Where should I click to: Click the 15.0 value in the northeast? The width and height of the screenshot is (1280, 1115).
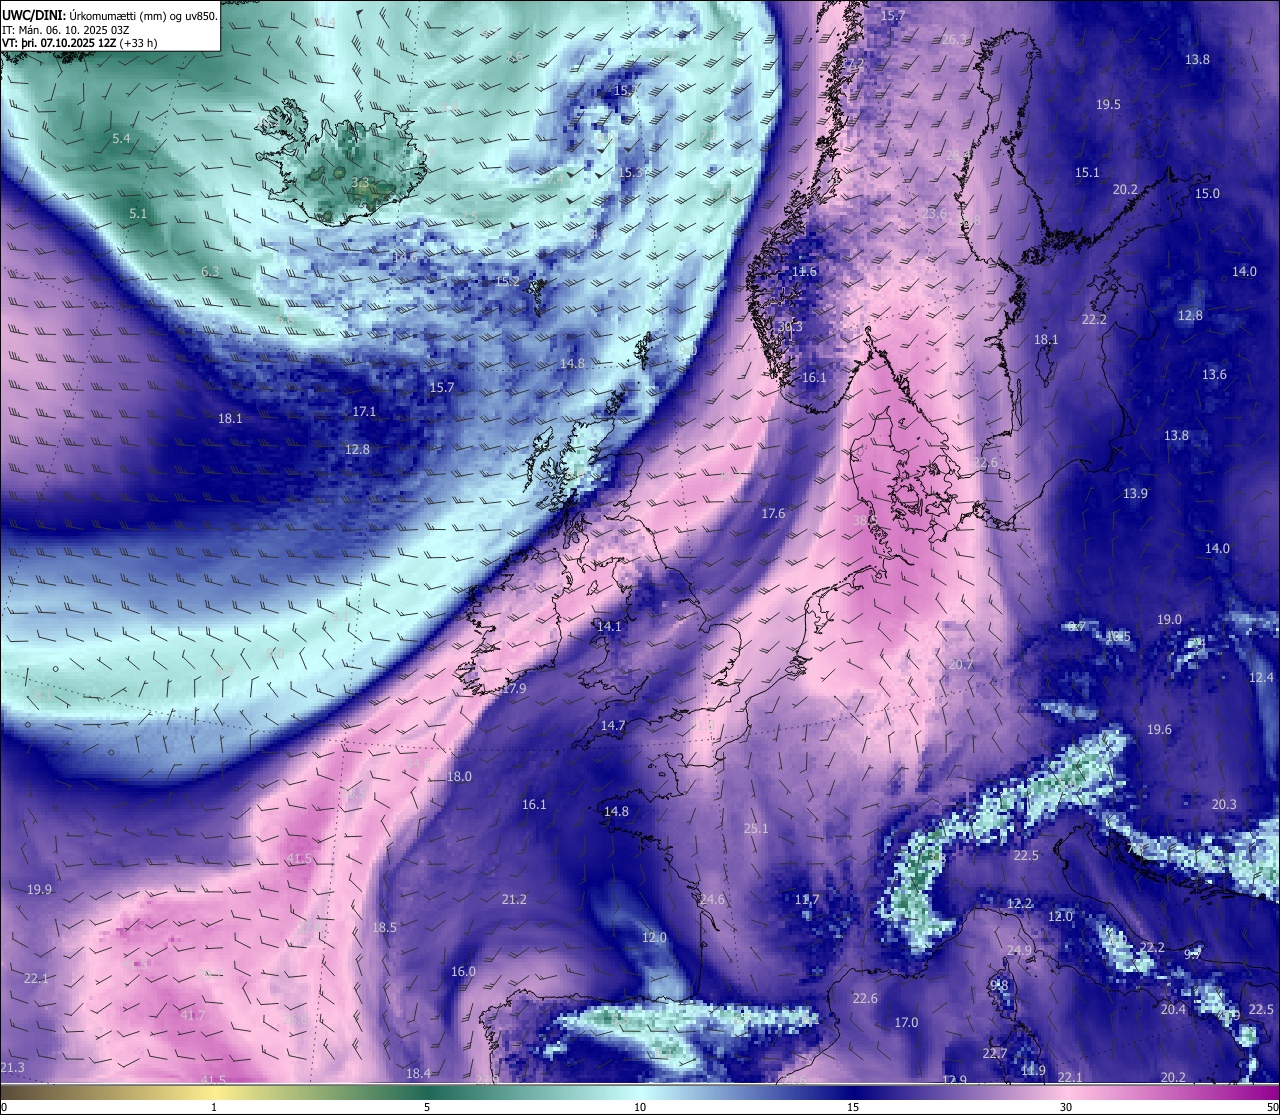(x=1207, y=193)
